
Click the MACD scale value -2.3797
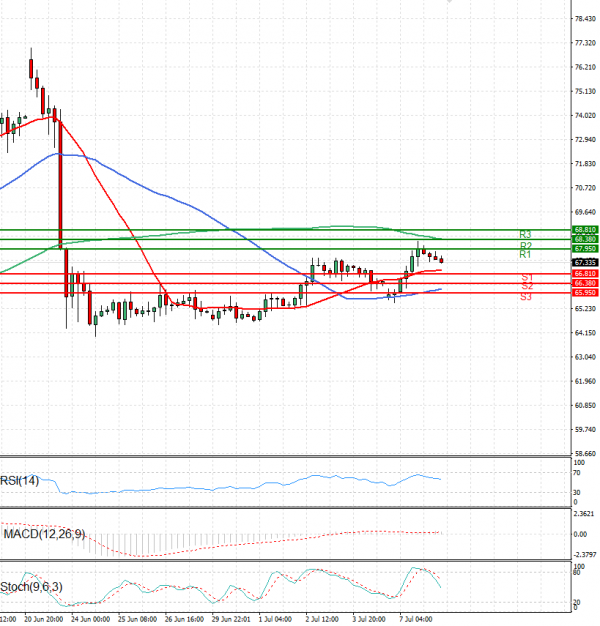pyautogui.click(x=585, y=555)
